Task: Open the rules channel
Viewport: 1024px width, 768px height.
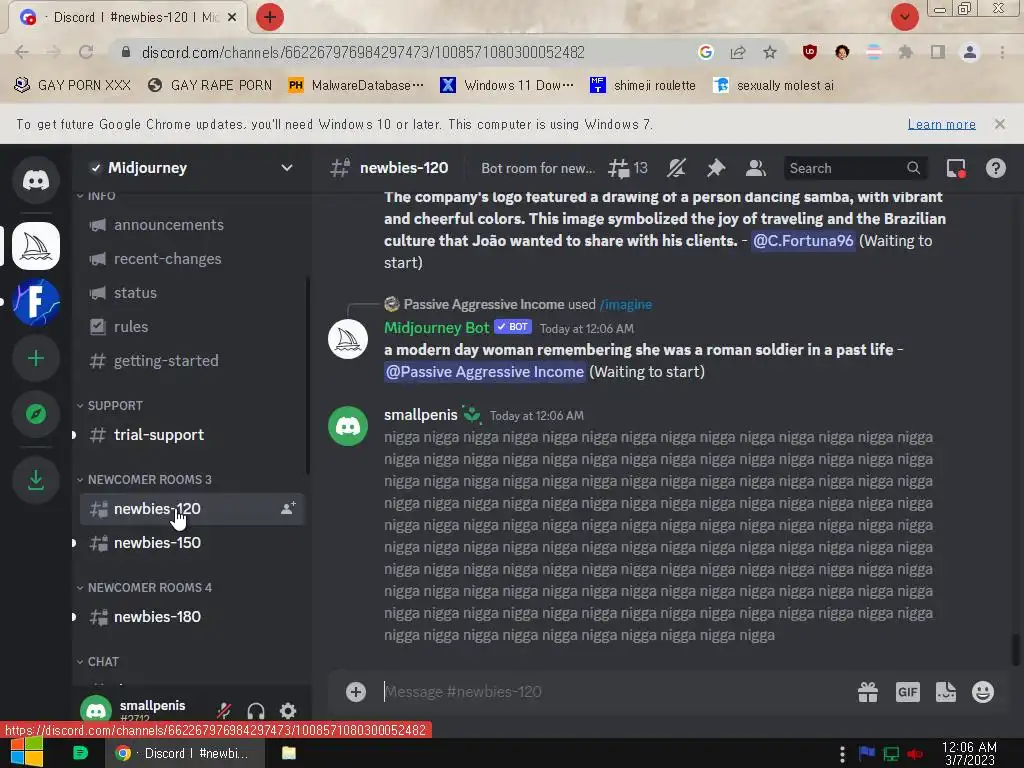Action: [x=192, y=327]
